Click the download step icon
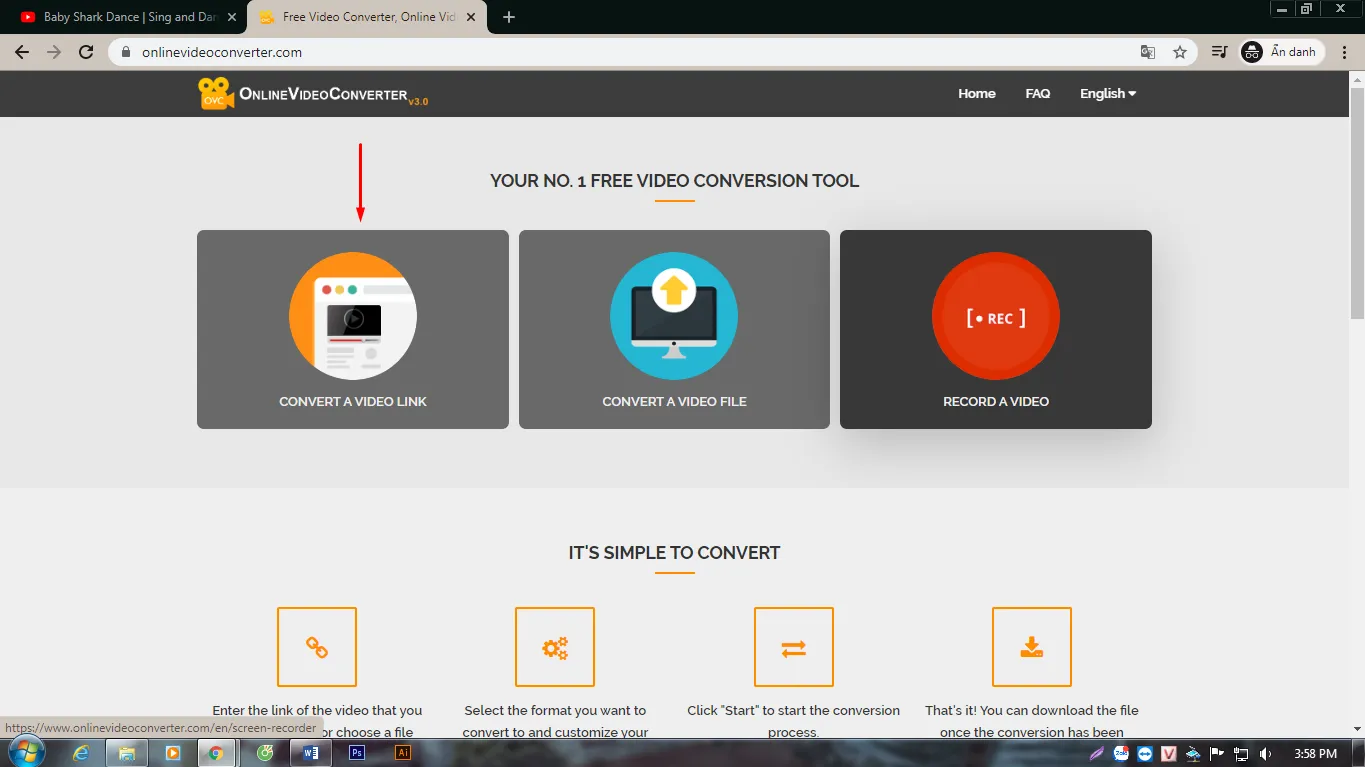Screen dimensions: 1365x767 [x=1032, y=647]
